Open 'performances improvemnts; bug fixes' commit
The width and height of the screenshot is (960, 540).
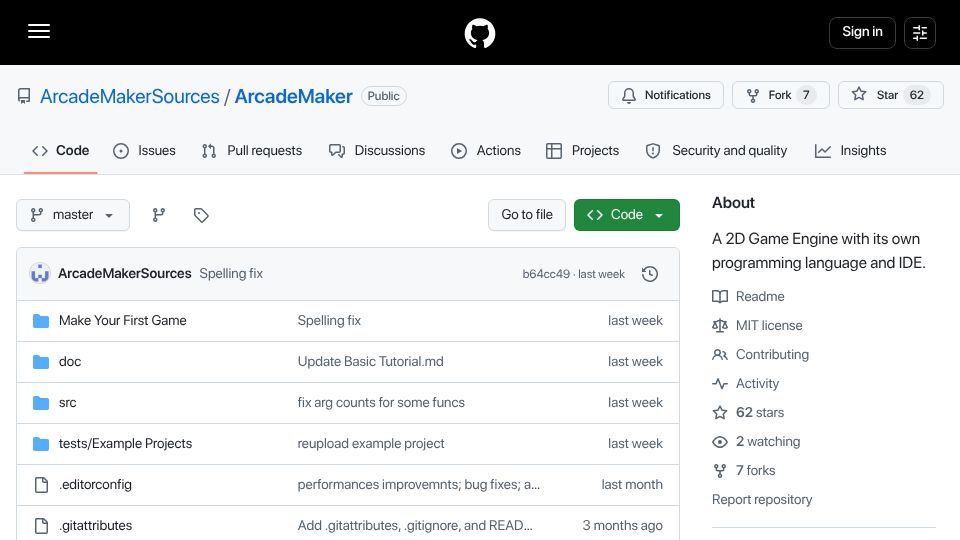click(419, 484)
